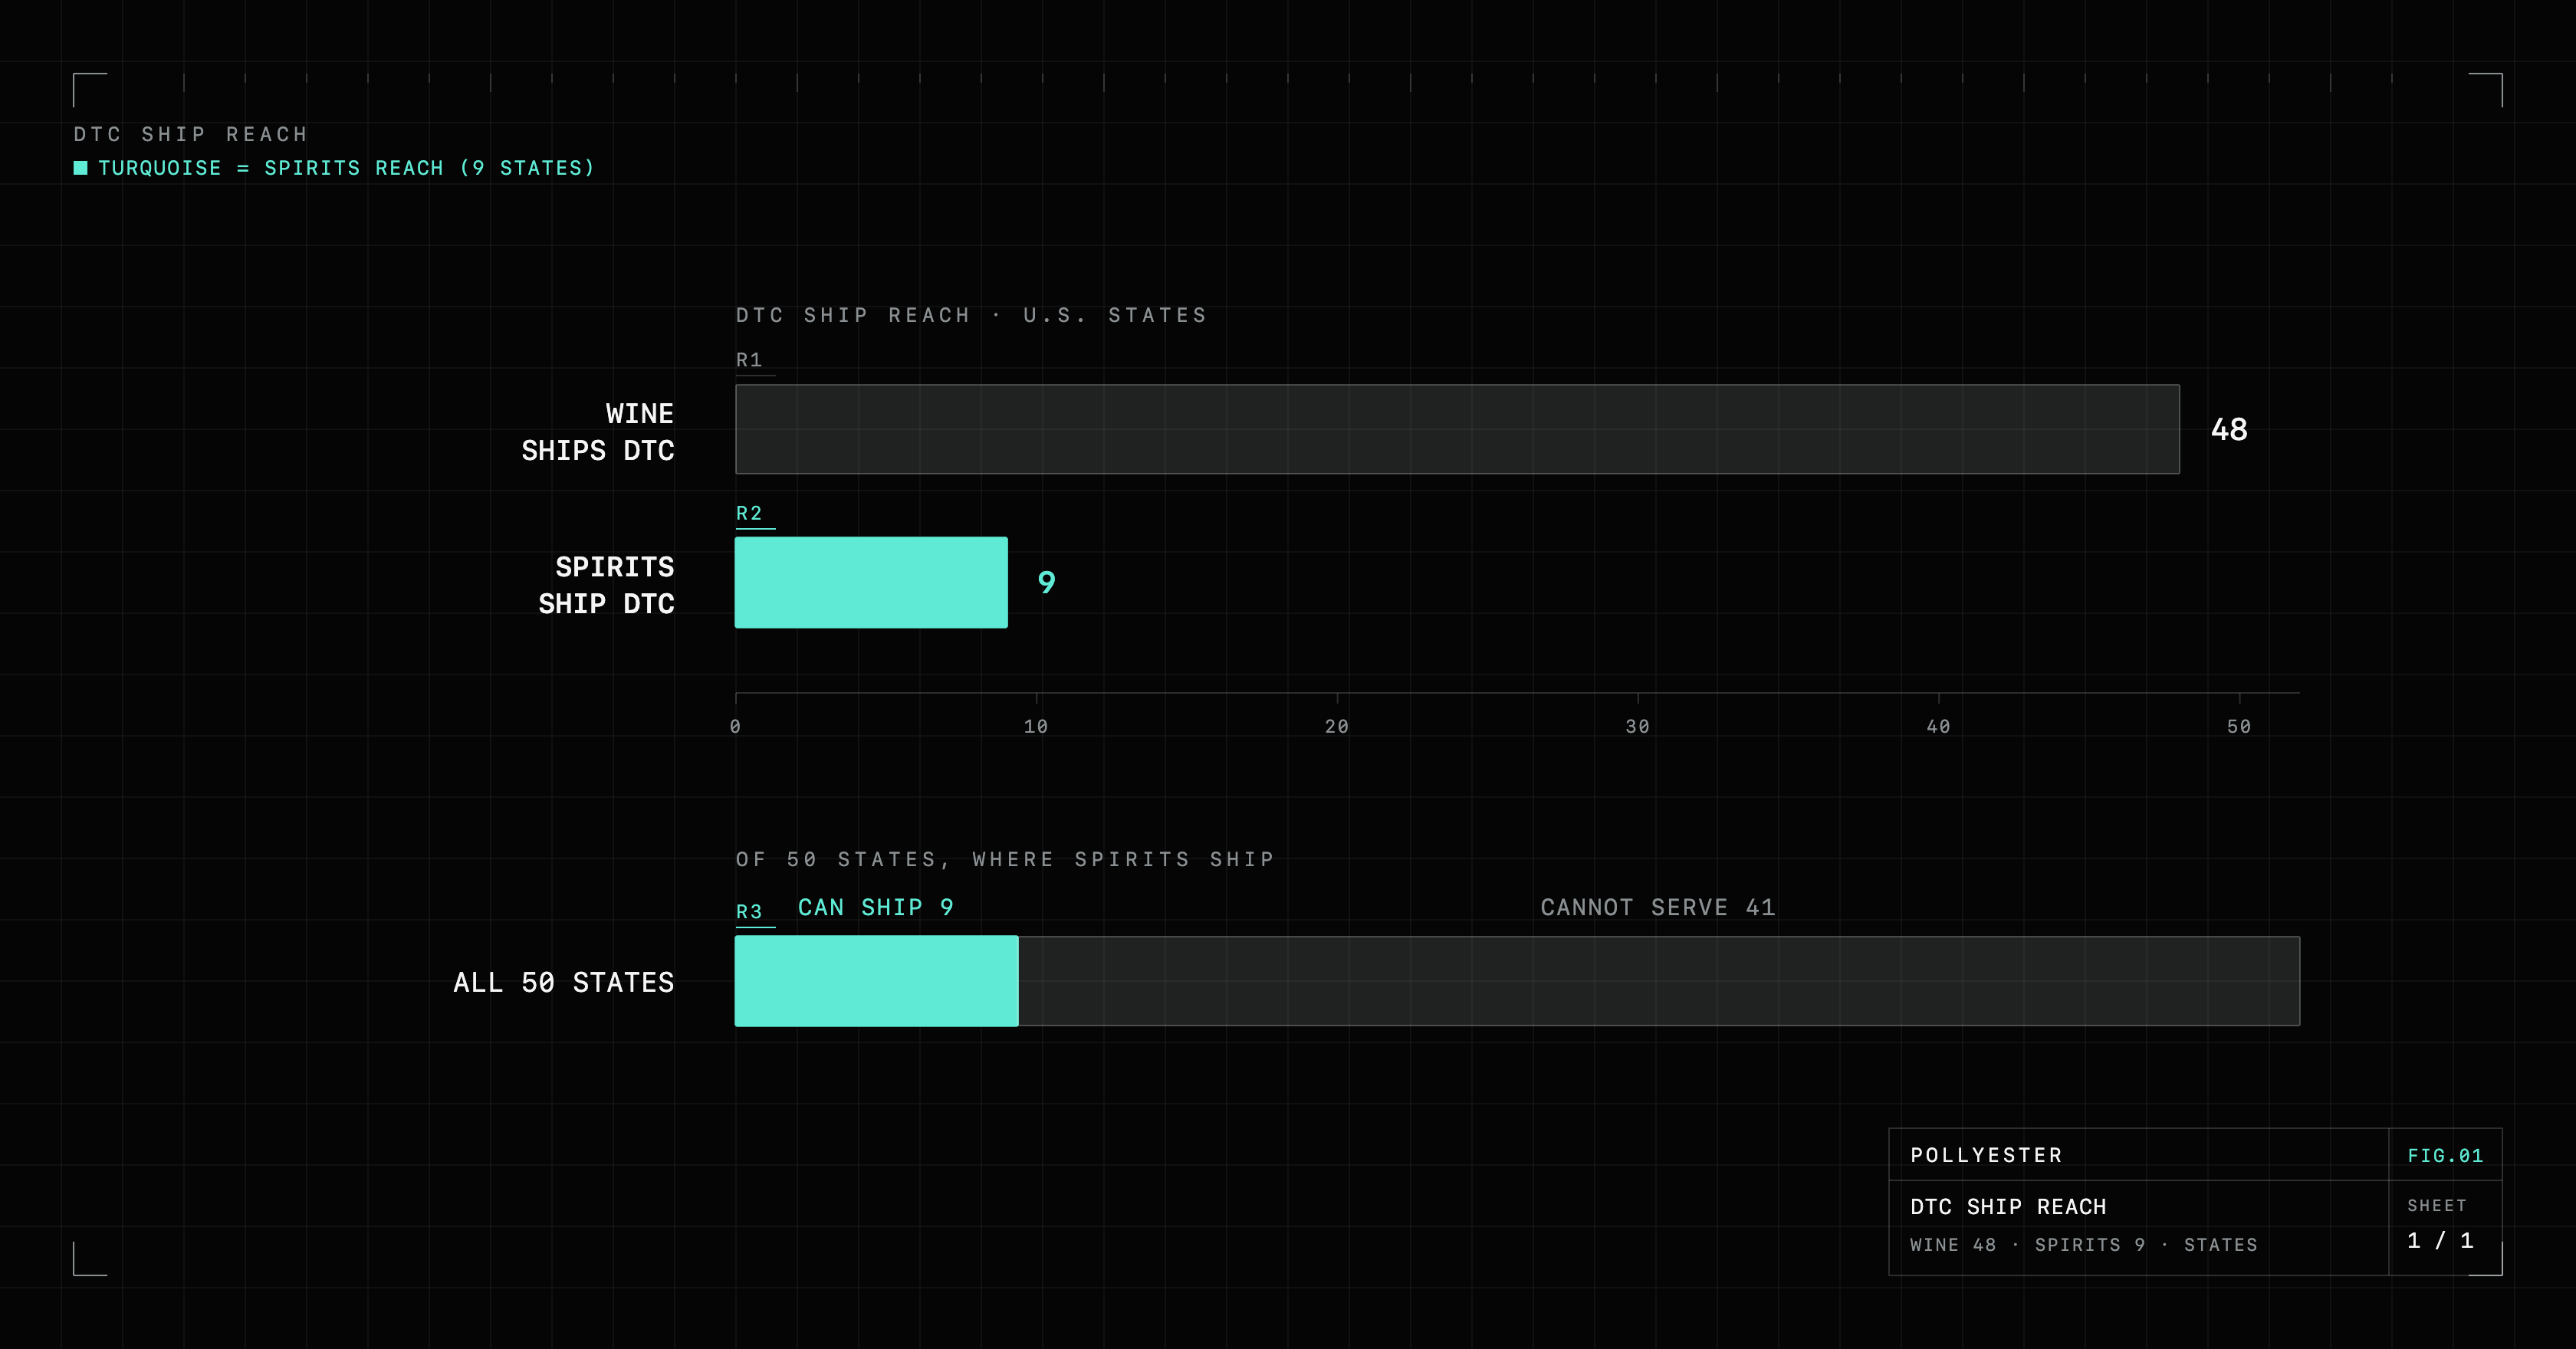Click the 'SHEET' label
This screenshot has width=2576, height=1349.
pyautogui.click(x=2437, y=1206)
